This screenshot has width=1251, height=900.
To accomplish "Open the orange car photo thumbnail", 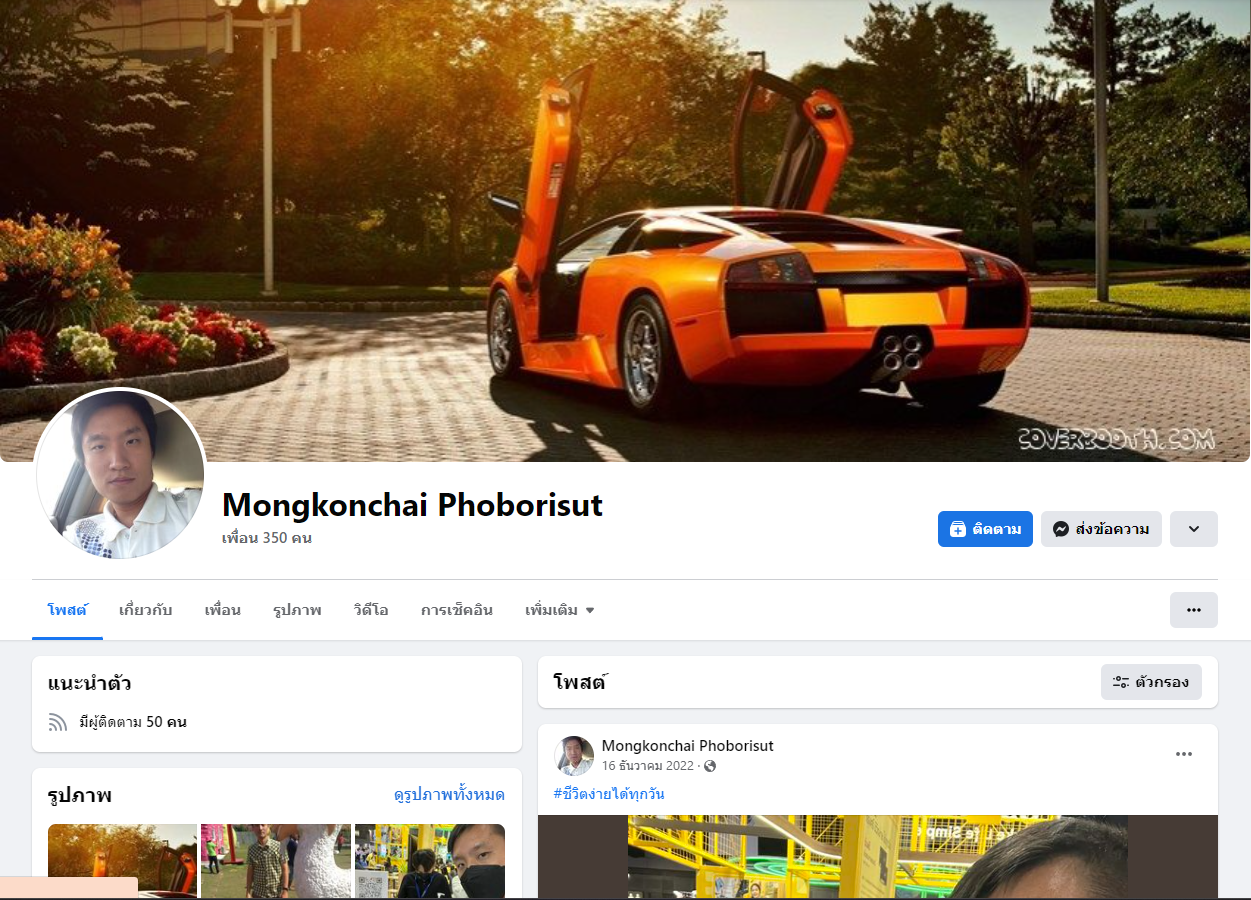I will (123, 861).
